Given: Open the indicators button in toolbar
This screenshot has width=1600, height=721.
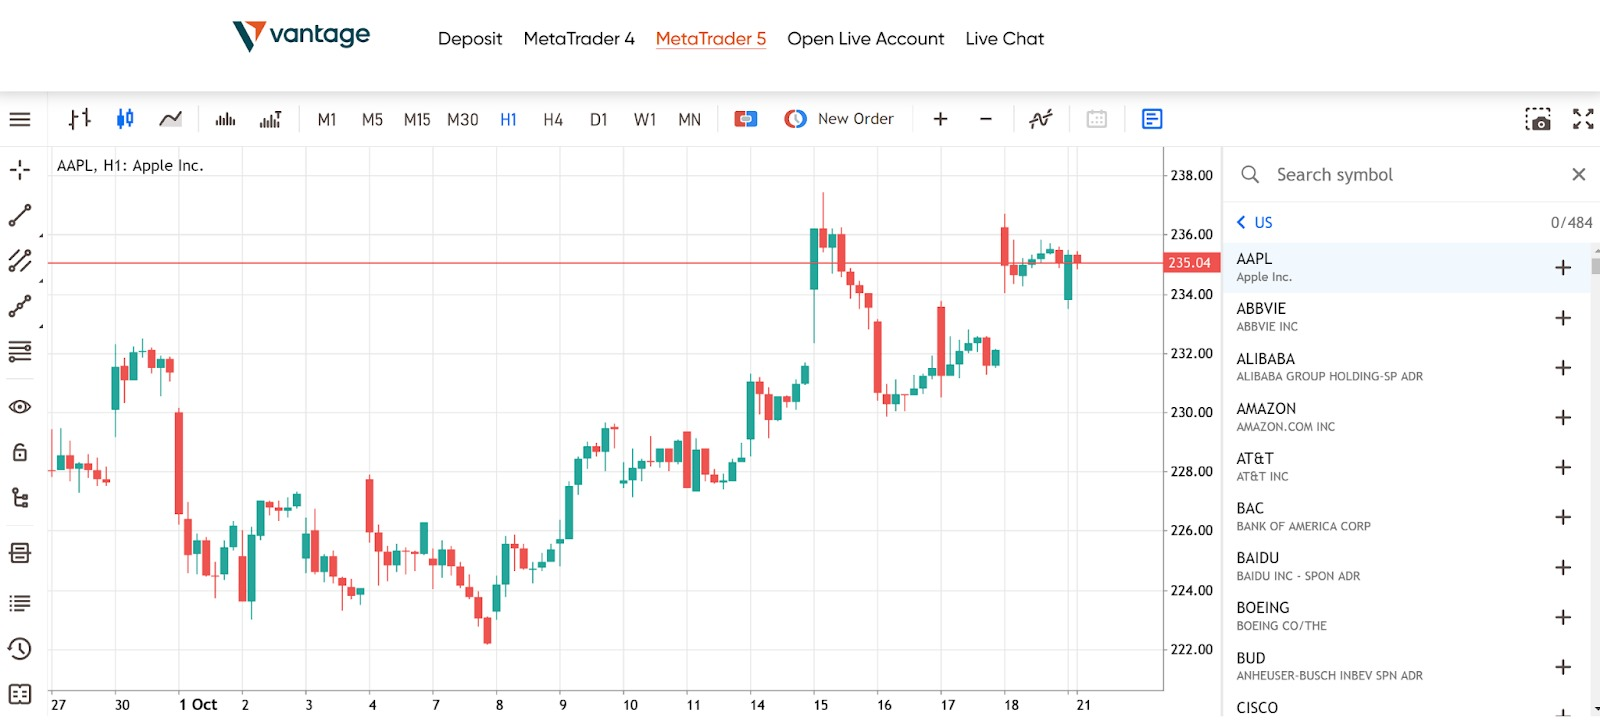Looking at the screenshot, I should [x=1041, y=119].
